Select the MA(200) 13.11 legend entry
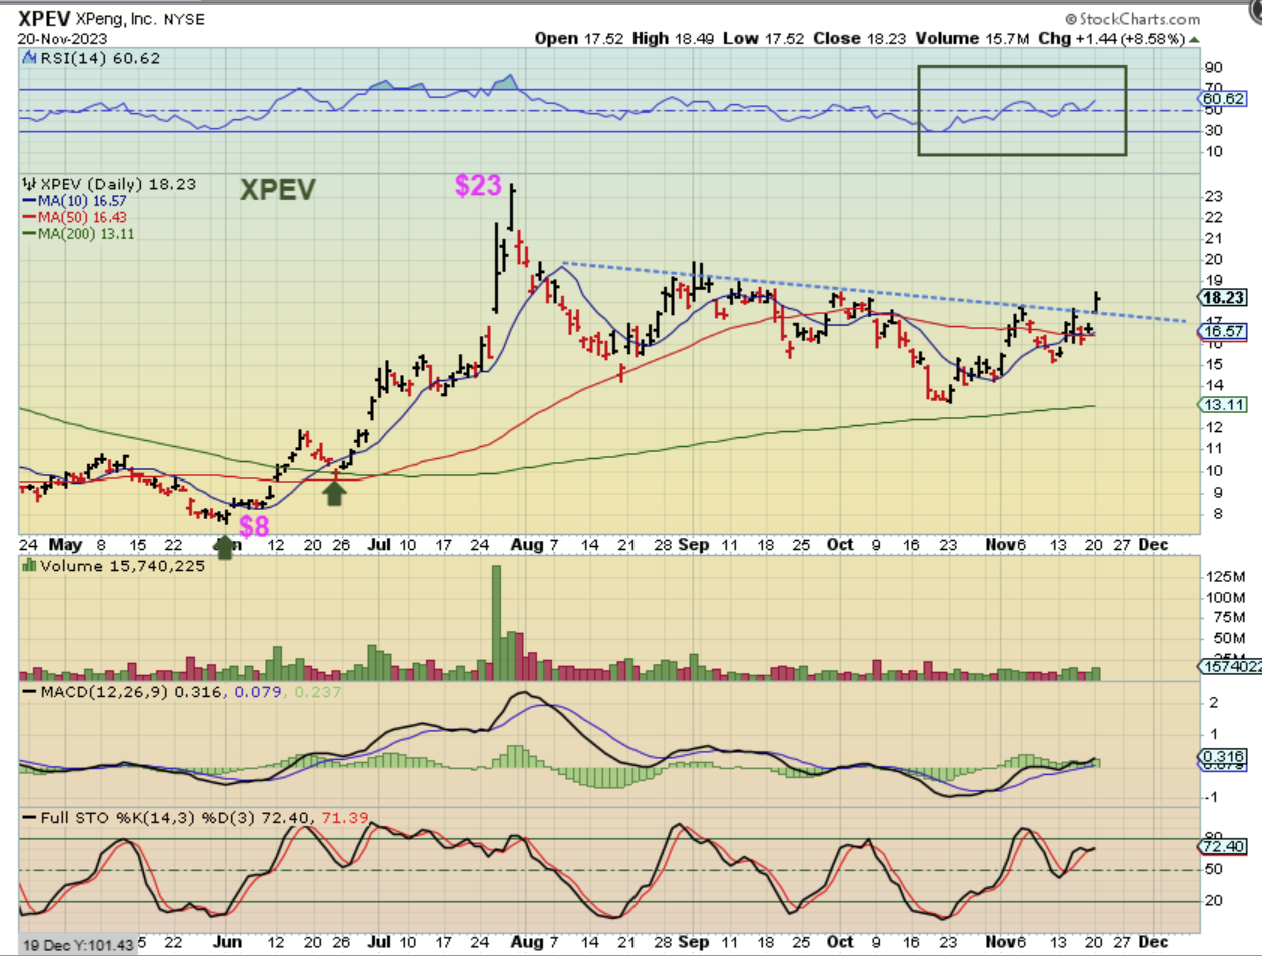1263x957 pixels. pos(84,234)
